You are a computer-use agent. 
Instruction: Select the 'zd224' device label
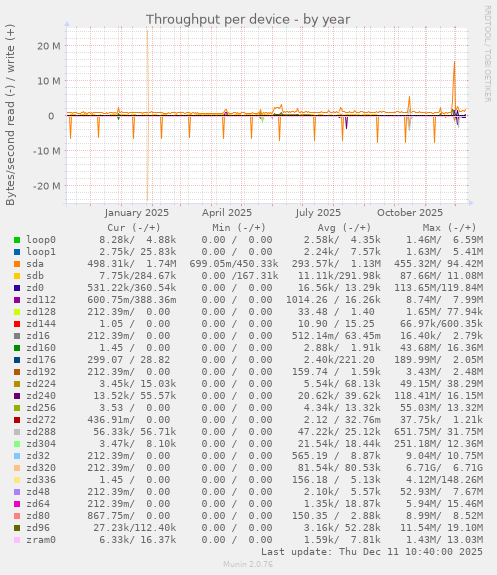coord(41,384)
